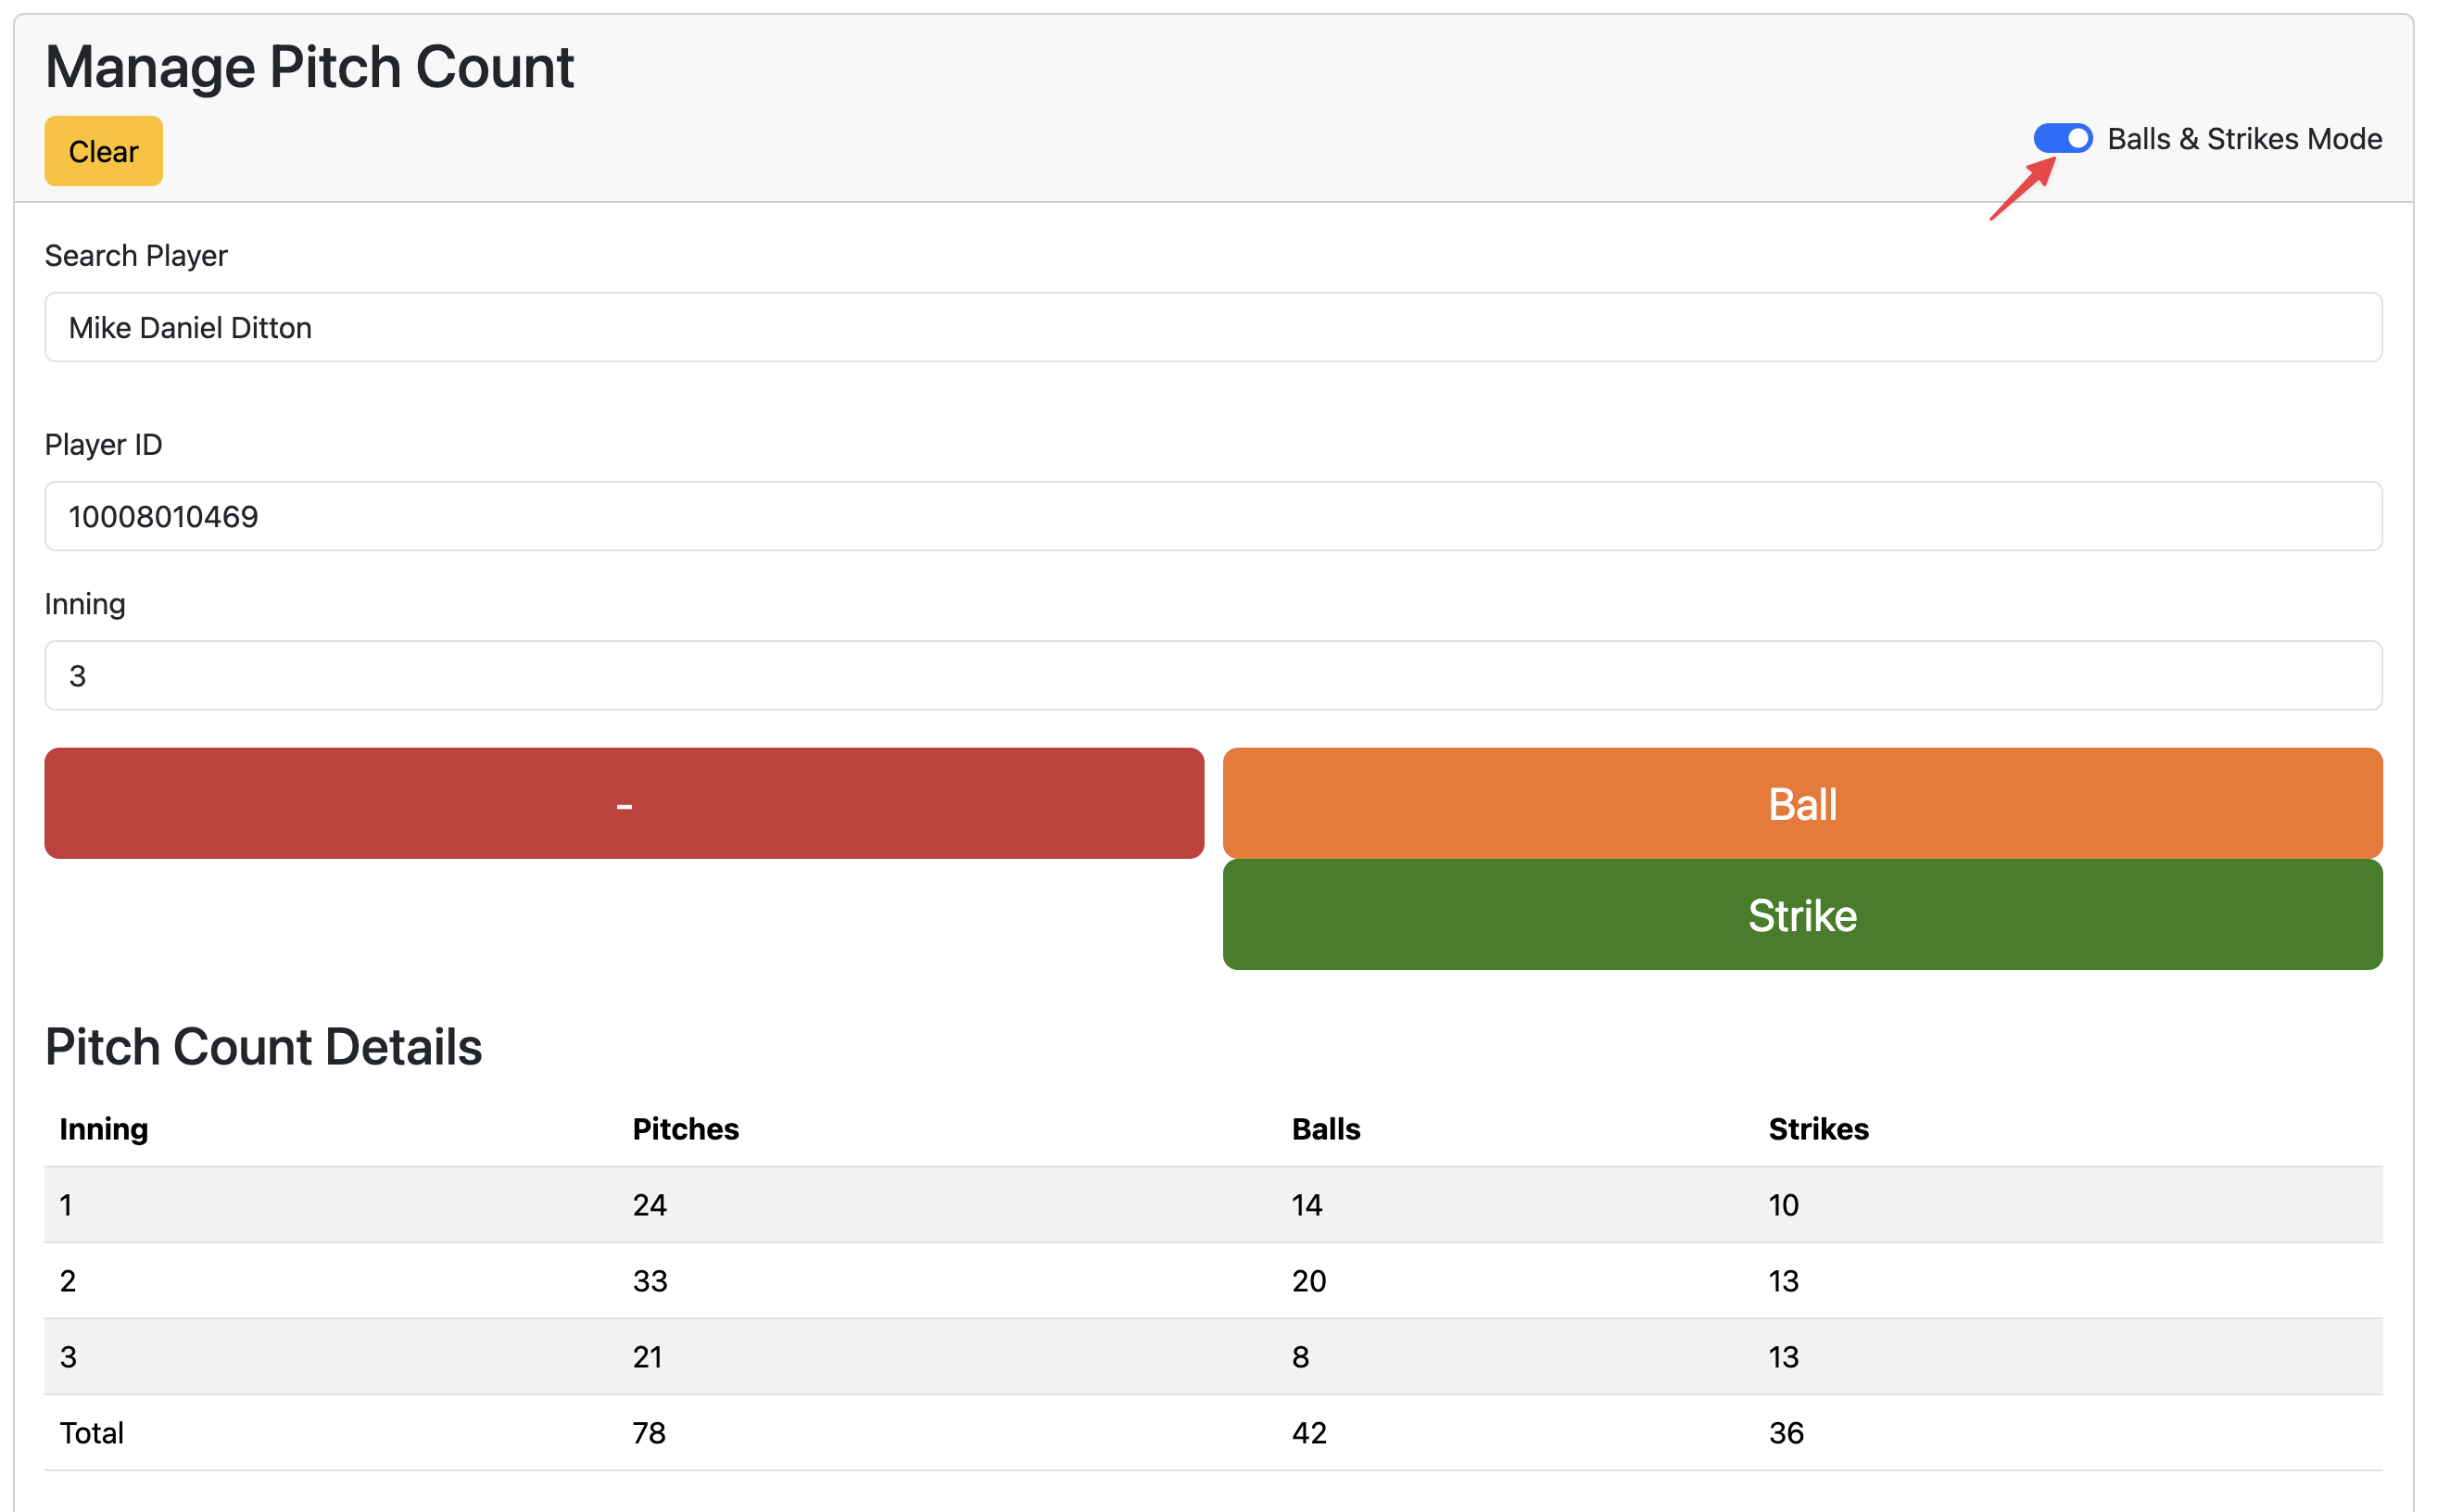Select the Inning input field
This screenshot has height=1512, width=2437.
coord(1212,676)
